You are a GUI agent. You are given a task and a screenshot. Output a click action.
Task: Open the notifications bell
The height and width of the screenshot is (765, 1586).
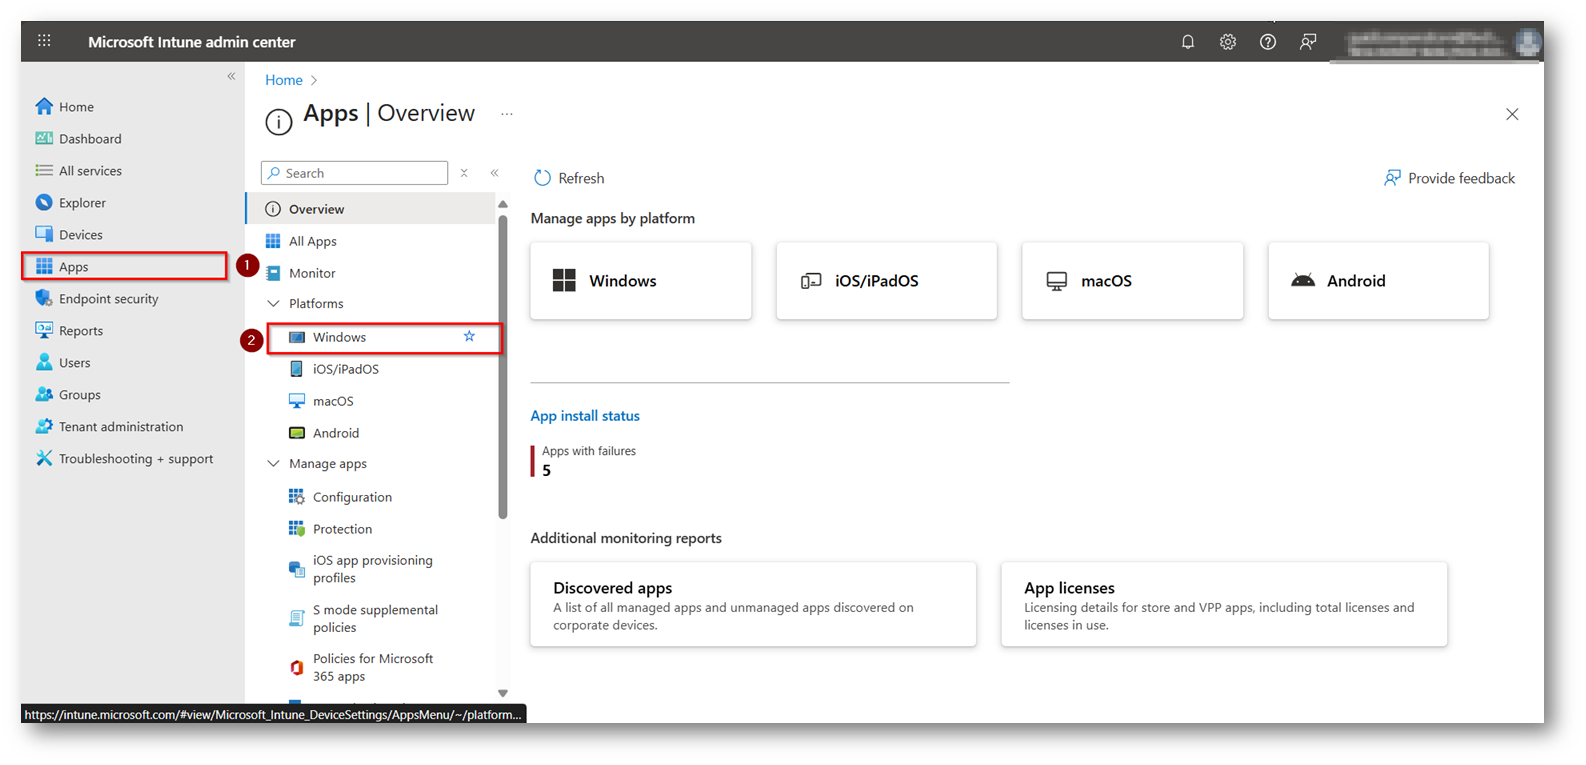(x=1188, y=42)
